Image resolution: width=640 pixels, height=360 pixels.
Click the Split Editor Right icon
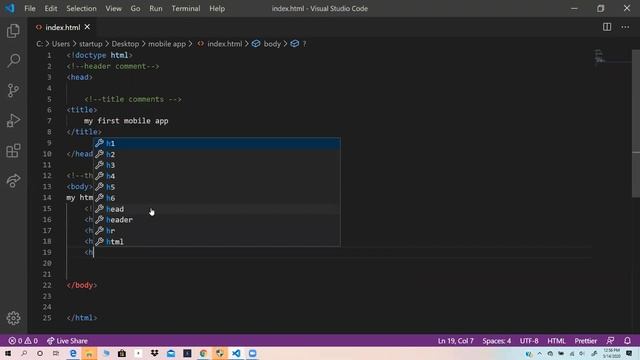607,27
